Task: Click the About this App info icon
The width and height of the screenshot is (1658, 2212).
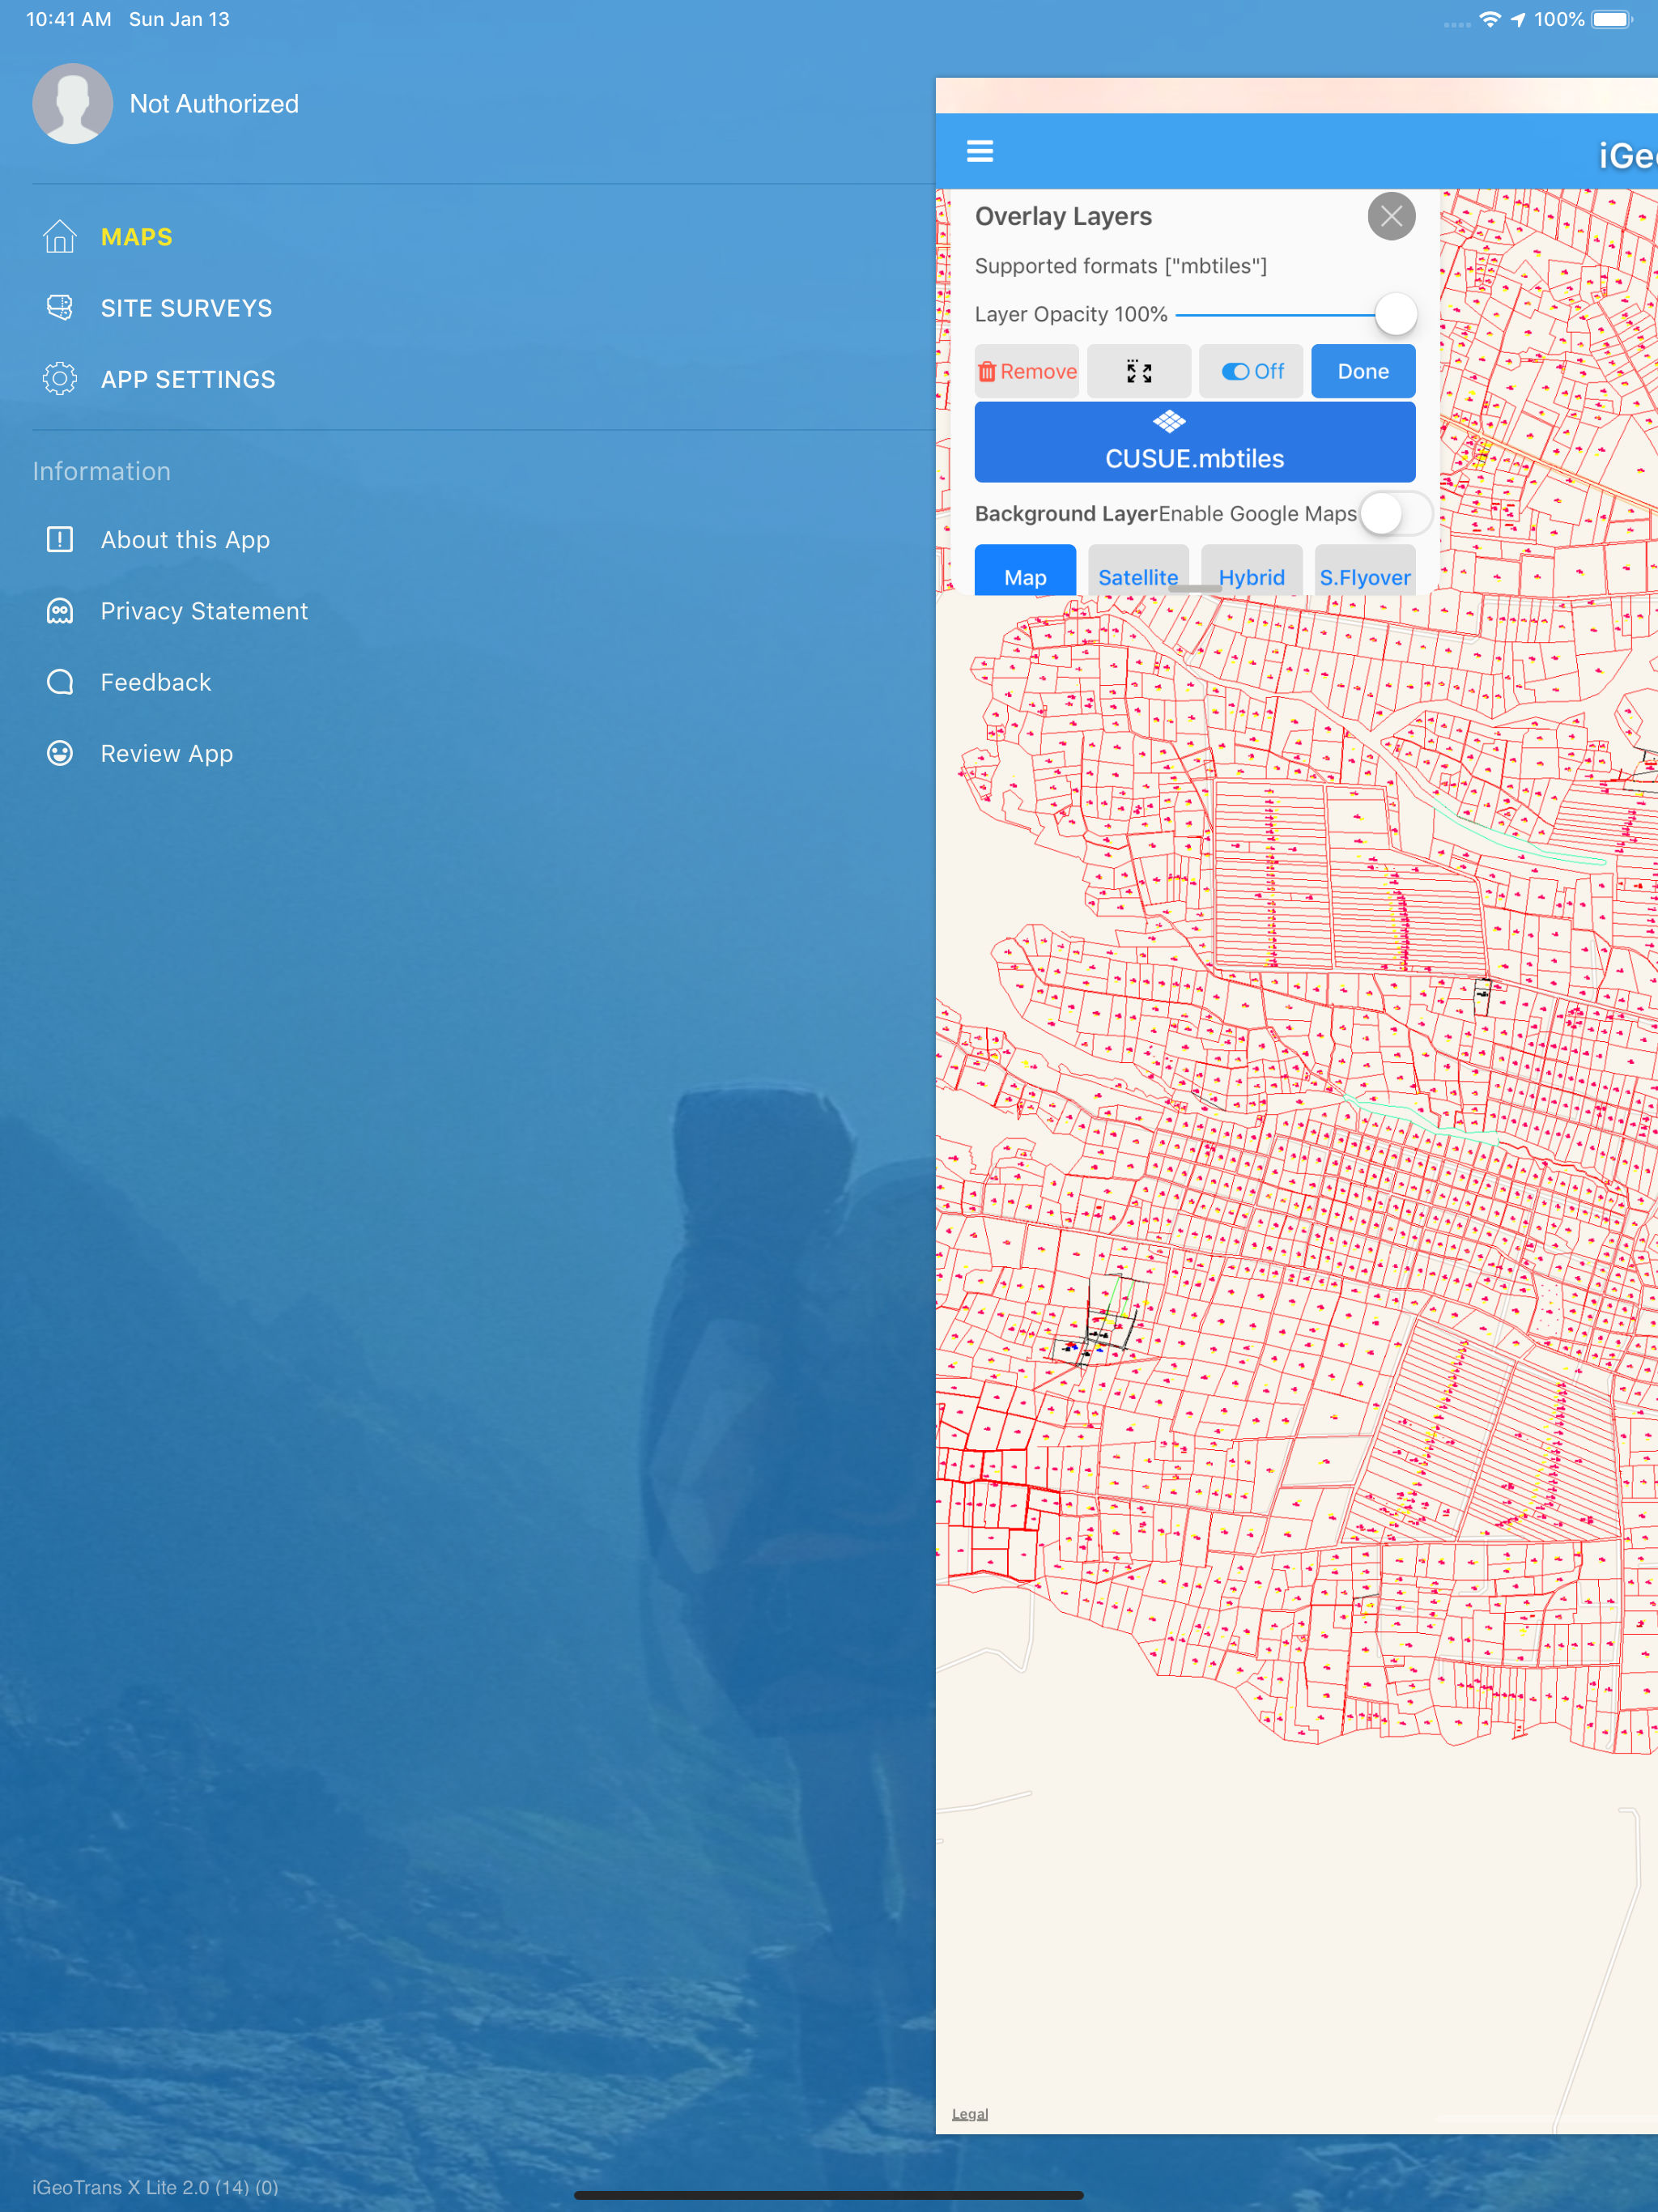Action: pyautogui.click(x=59, y=540)
